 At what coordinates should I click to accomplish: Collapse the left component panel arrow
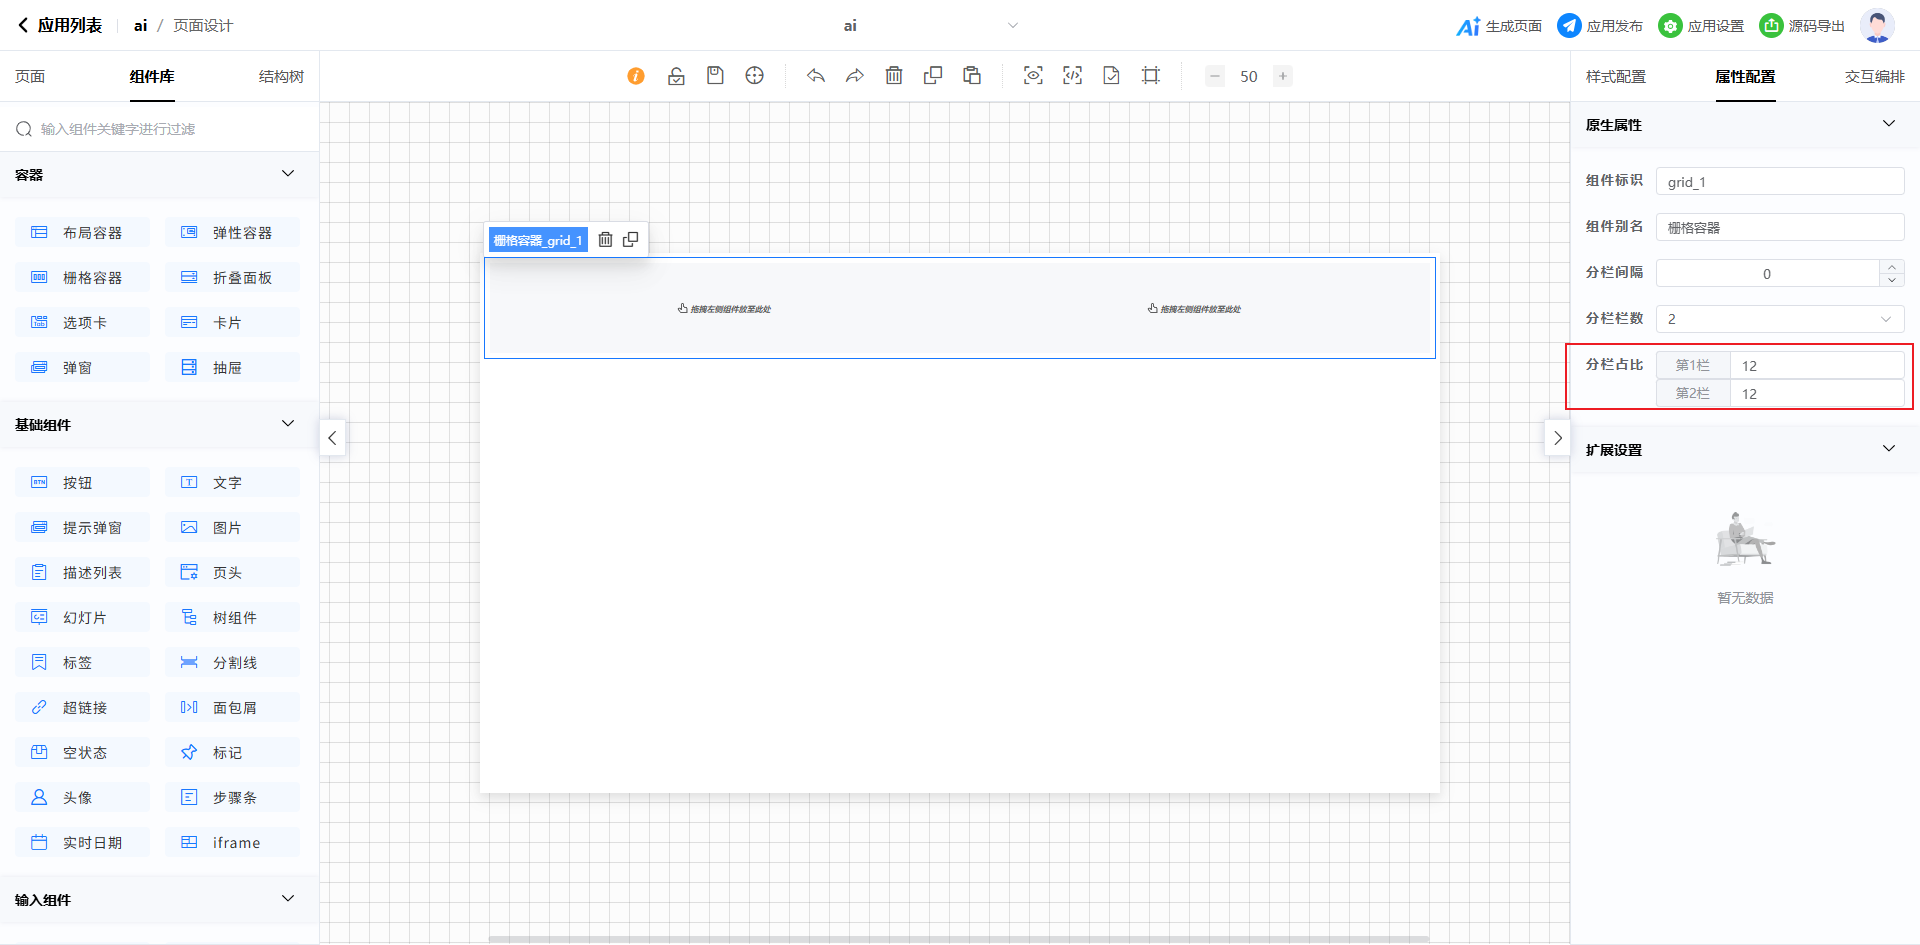click(332, 438)
